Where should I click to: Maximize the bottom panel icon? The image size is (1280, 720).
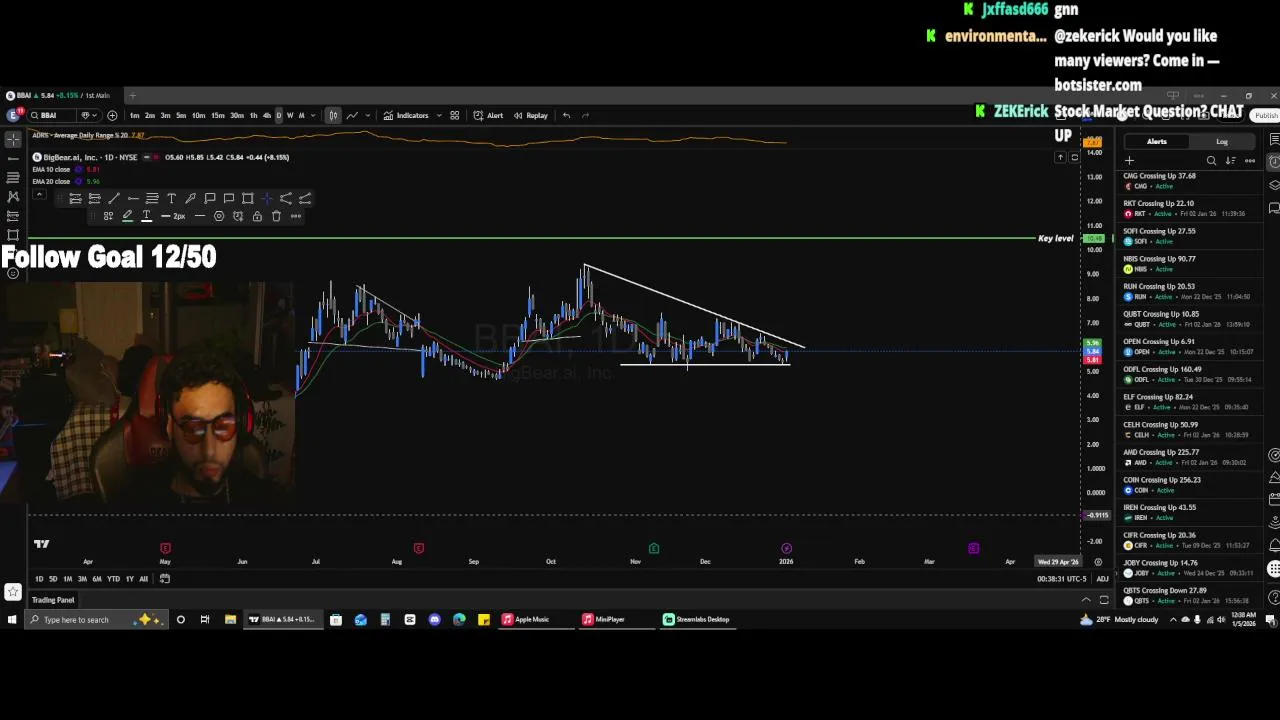click(x=1104, y=600)
